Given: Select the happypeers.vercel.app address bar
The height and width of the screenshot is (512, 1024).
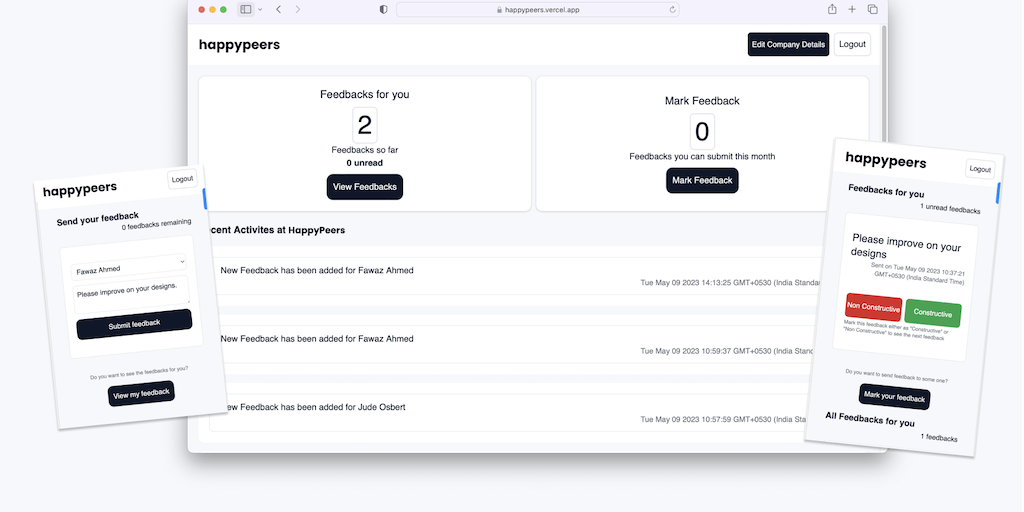Looking at the screenshot, I should coord(537,9).
